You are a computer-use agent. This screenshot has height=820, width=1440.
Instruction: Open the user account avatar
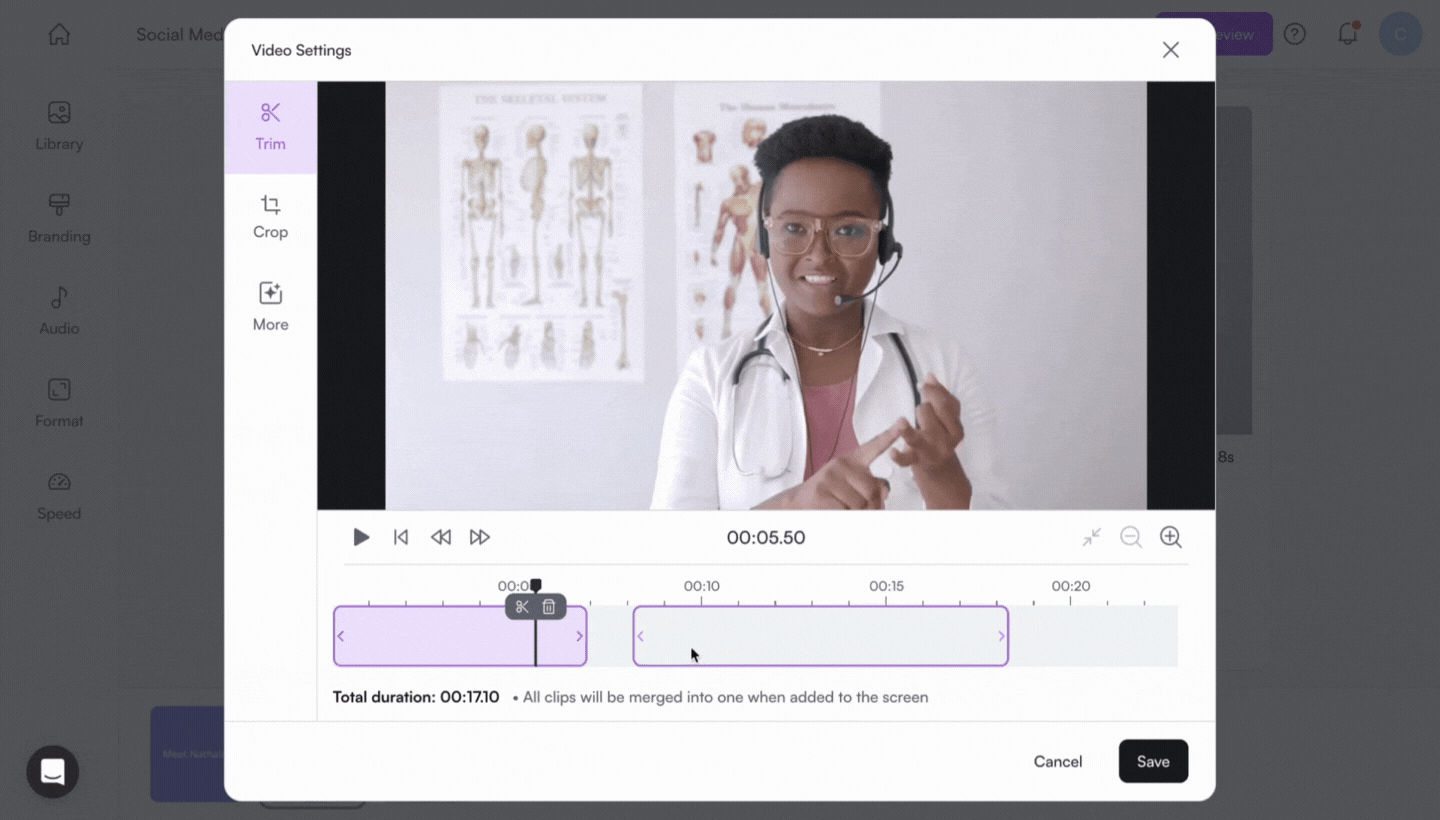1400,34
